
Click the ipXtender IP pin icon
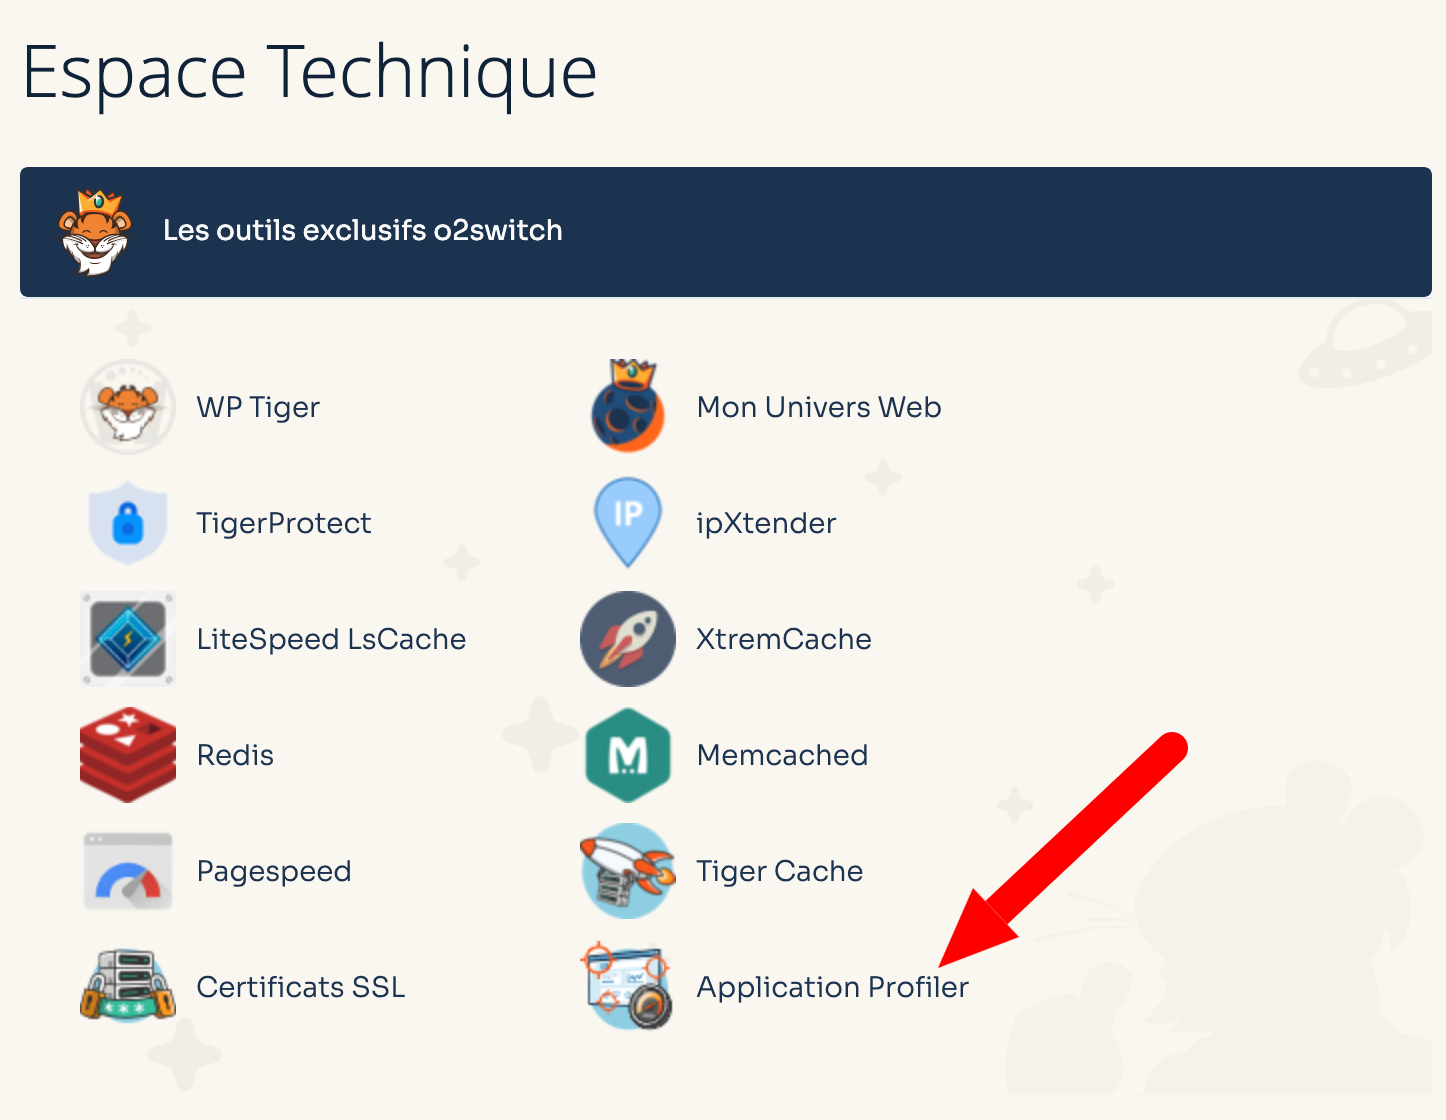click(628, 523)
